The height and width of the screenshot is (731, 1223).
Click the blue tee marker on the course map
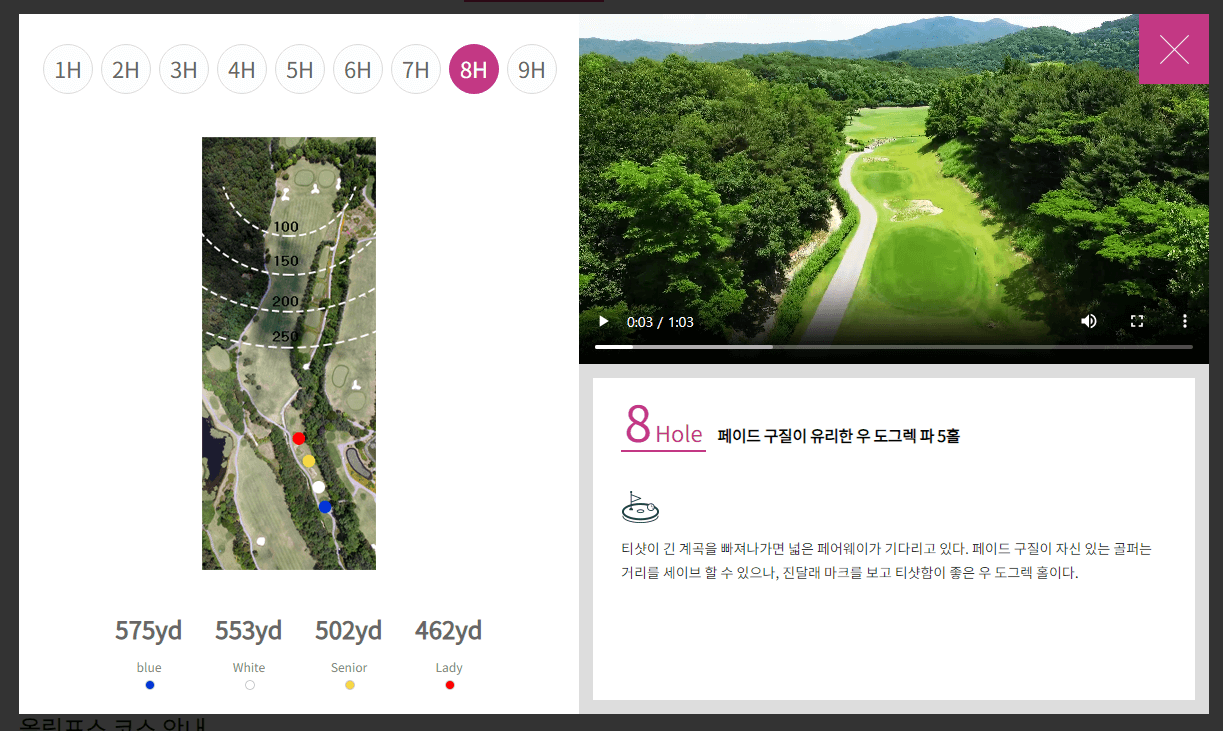(324, 507)
